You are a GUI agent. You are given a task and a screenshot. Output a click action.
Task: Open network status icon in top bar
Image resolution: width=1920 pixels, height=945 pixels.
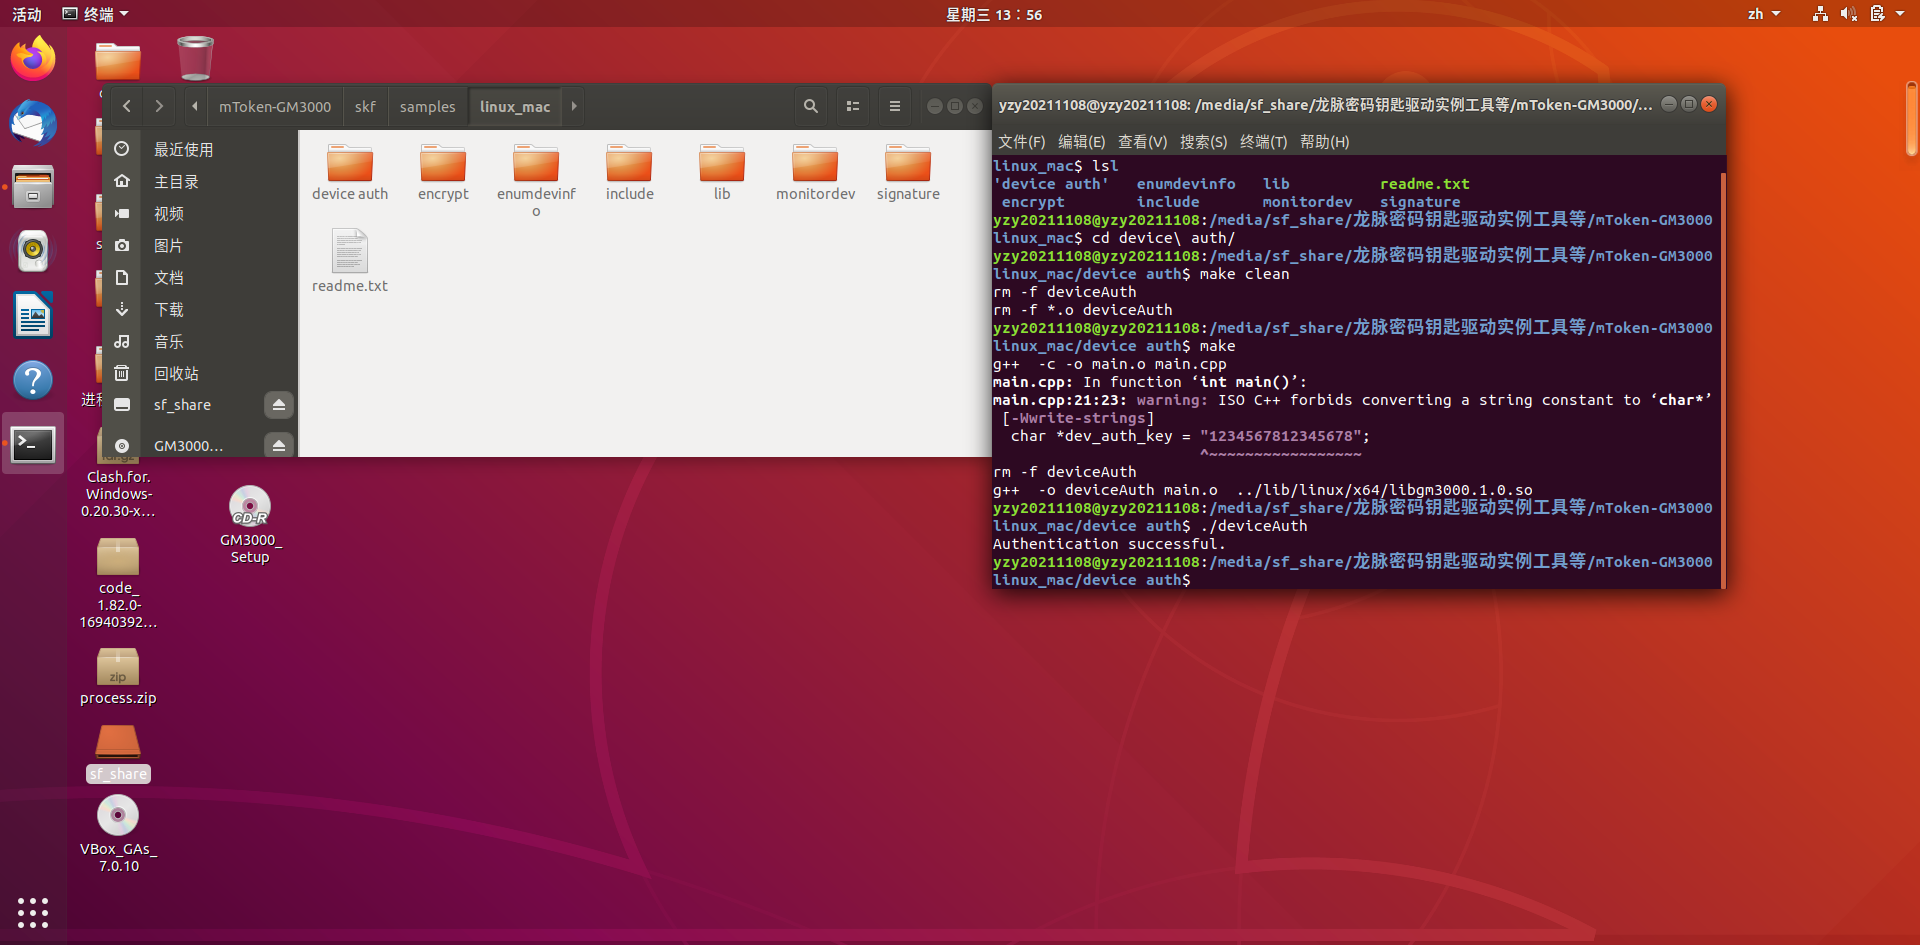(1820, 14)
